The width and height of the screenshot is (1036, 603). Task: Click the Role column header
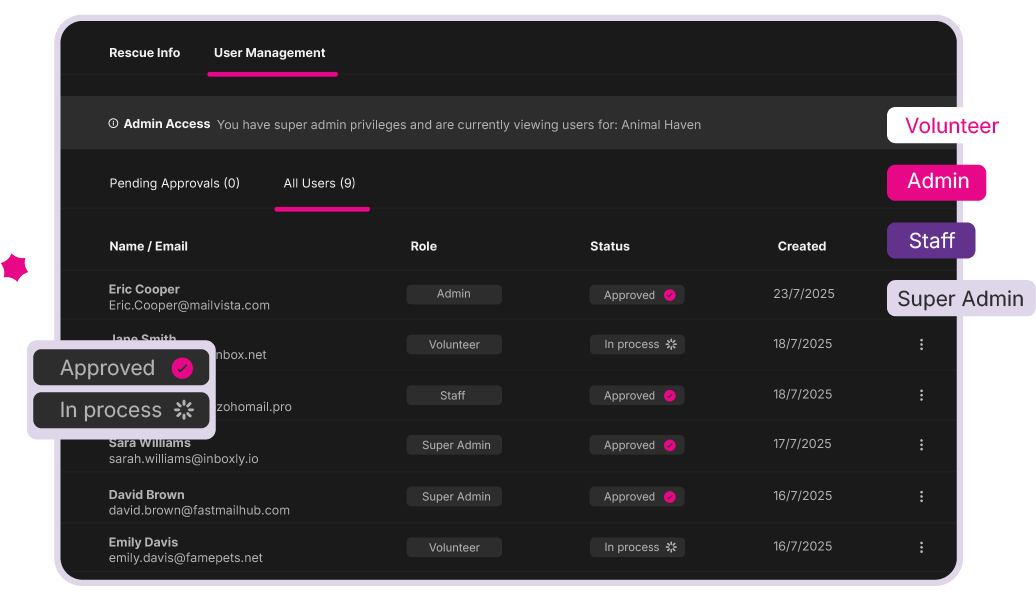[424, 246]
